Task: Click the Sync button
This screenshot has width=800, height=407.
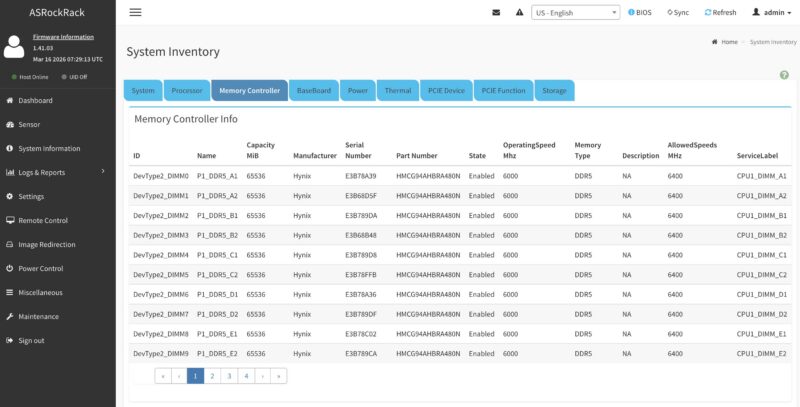Action: click(678, 12)
